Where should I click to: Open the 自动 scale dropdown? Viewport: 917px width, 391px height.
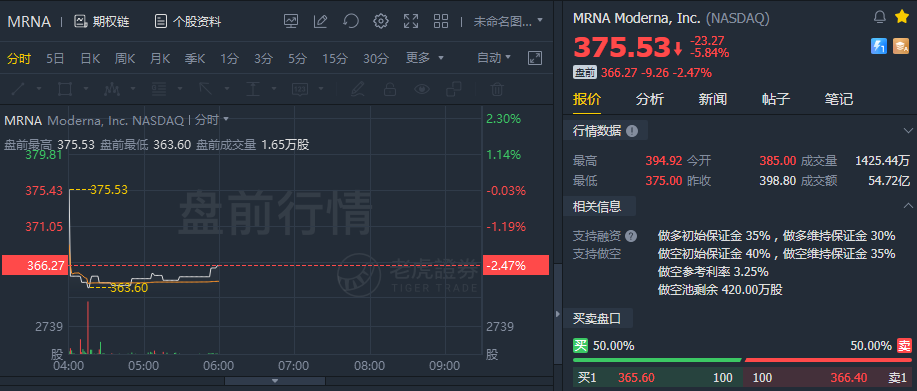pos(494,58)
